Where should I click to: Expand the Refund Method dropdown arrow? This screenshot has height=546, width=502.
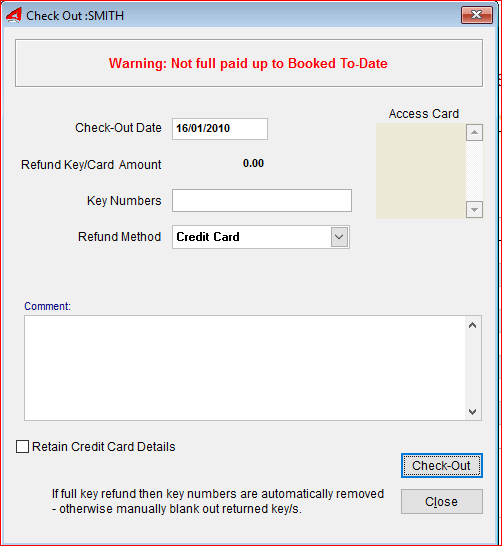coord(339,237)
